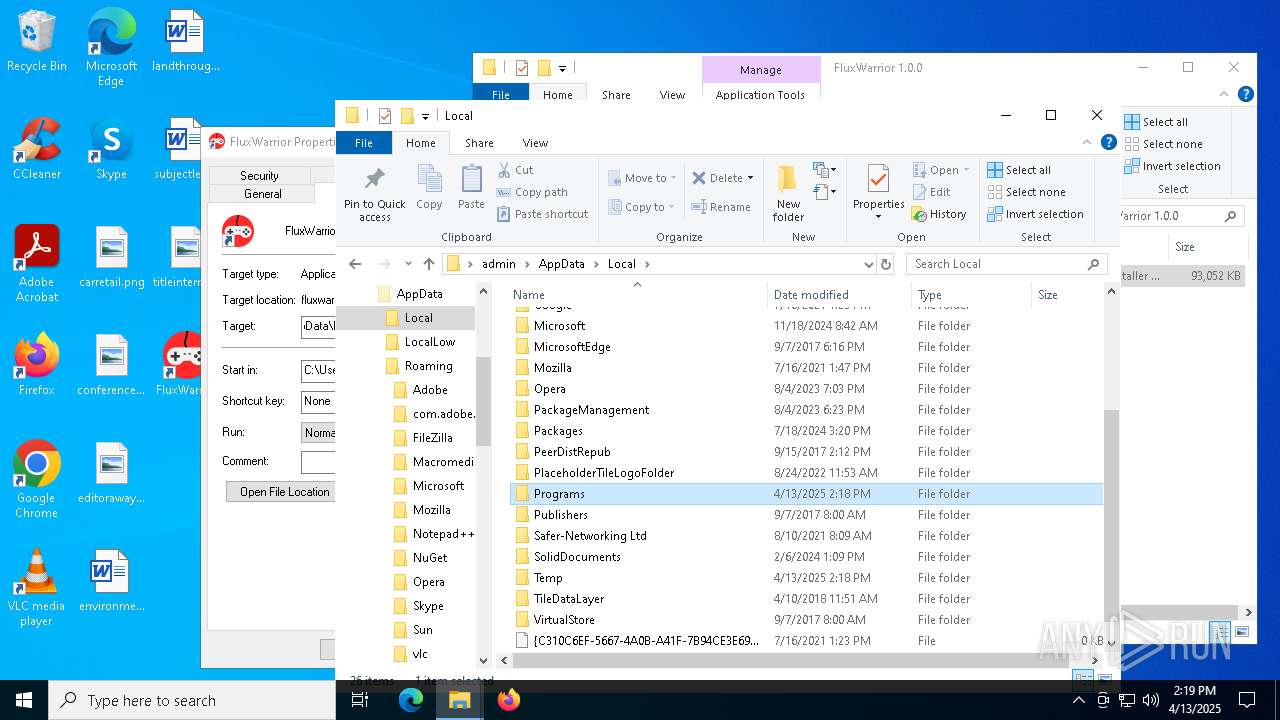
Task: Select CCleaner desktop shortcut
Action: [37, 148]
